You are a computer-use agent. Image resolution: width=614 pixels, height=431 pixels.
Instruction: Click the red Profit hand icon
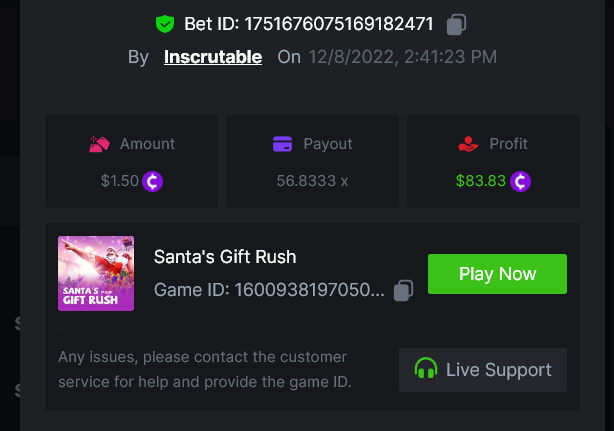[468, 144]
